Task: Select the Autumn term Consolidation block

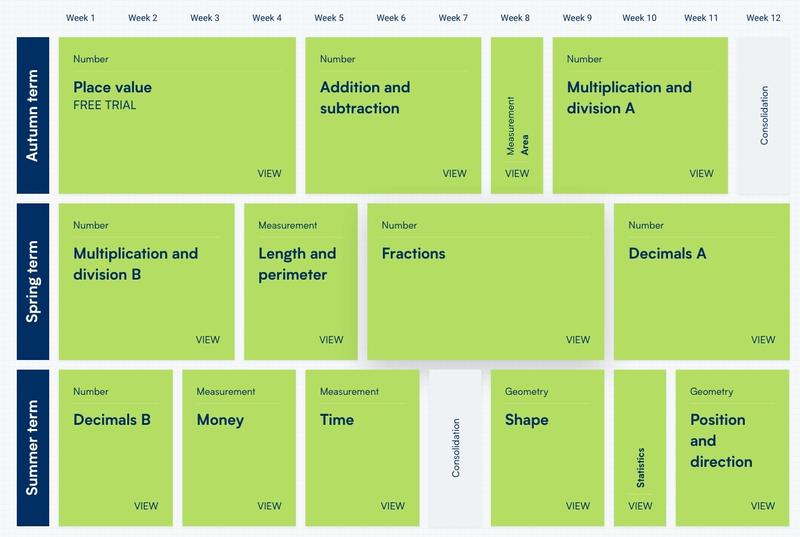Action: [763, 115]
